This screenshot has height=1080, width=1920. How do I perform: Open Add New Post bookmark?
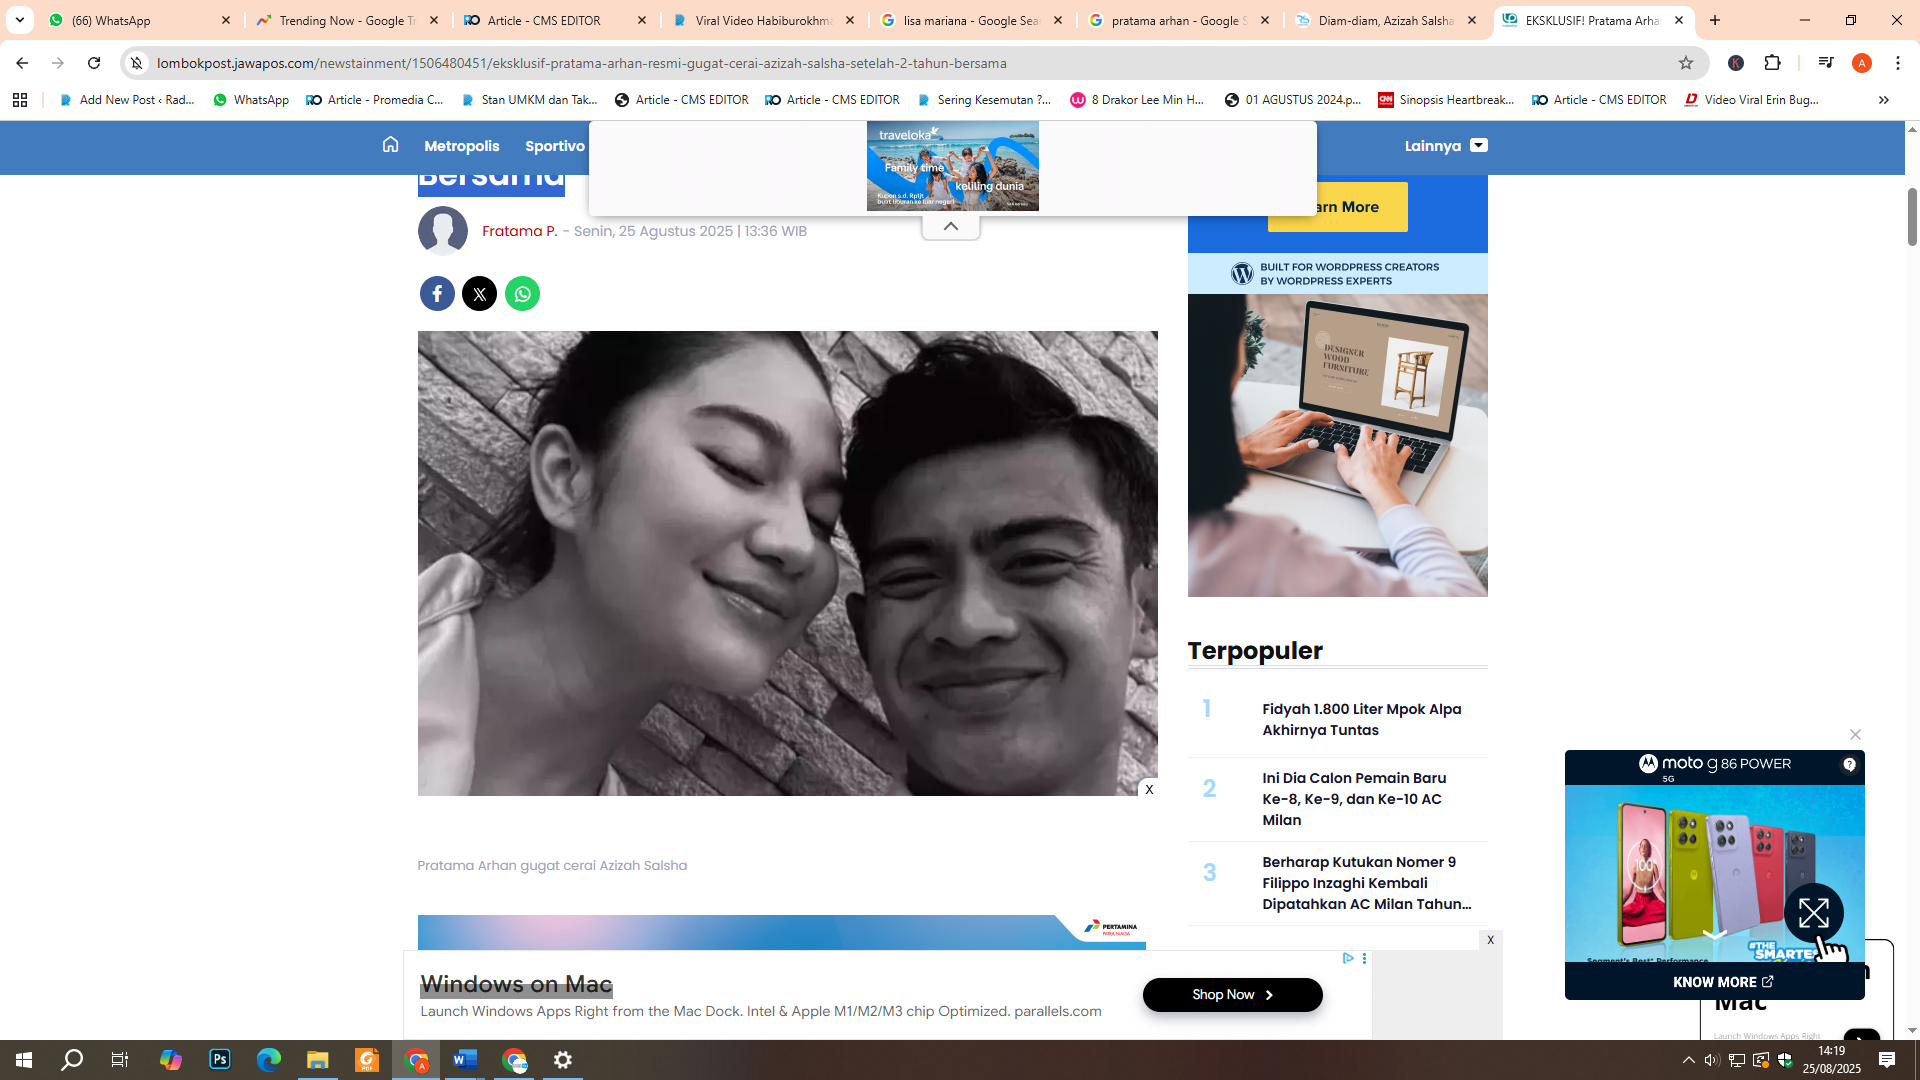click(126, 100)
